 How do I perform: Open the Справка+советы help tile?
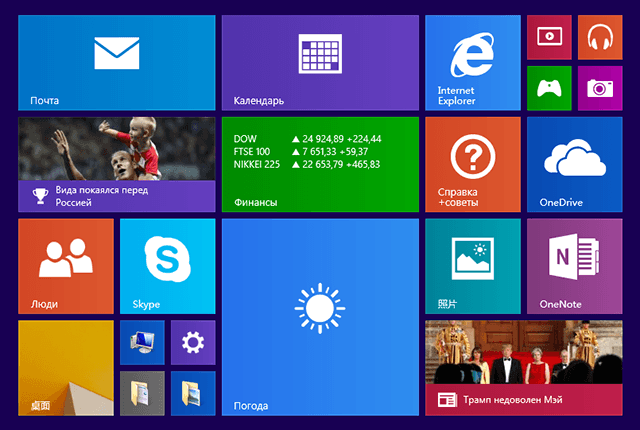pyautogui.click(x=473, y=164)
